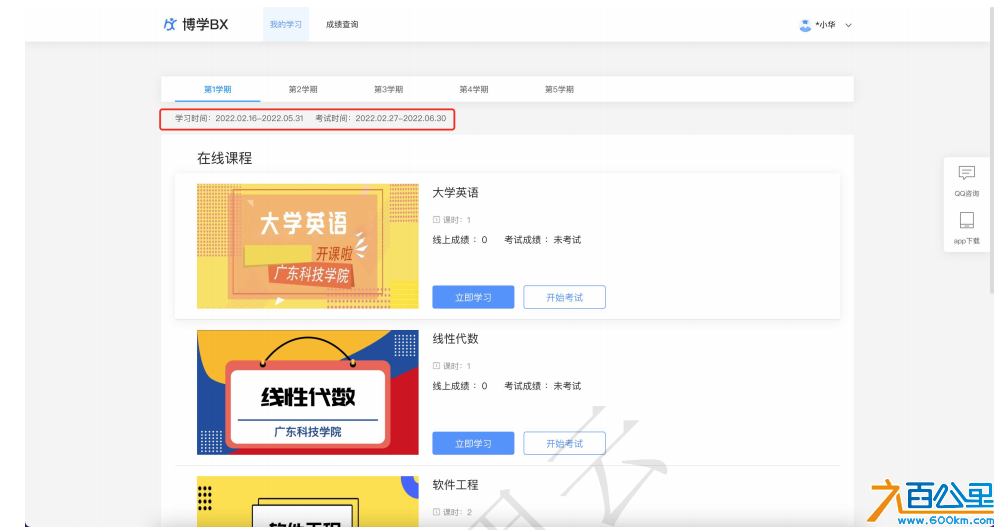Click 开始考试 for 线性代数
Viewport: 1001px width, 530px height.
point(564,443)
